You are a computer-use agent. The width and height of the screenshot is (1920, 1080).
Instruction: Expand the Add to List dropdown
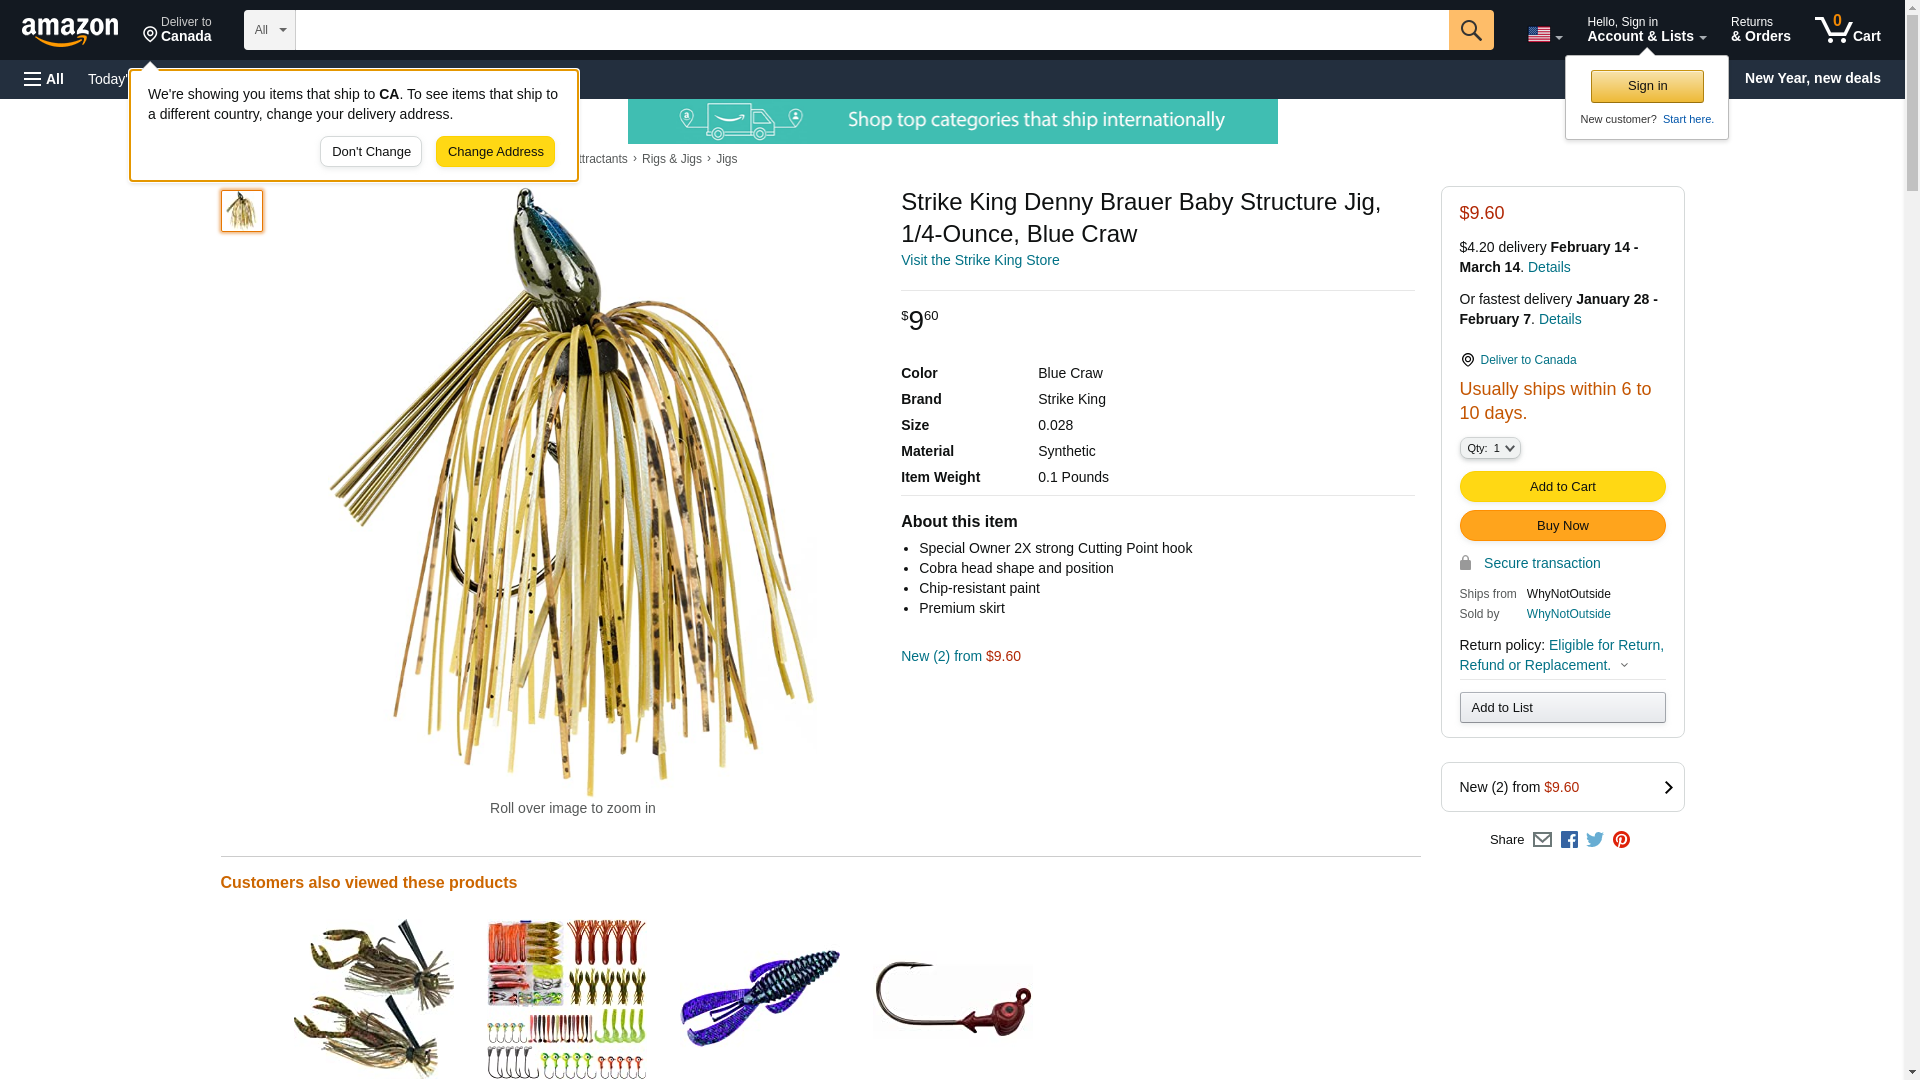pyautogui.click(x=1562, y=708)
